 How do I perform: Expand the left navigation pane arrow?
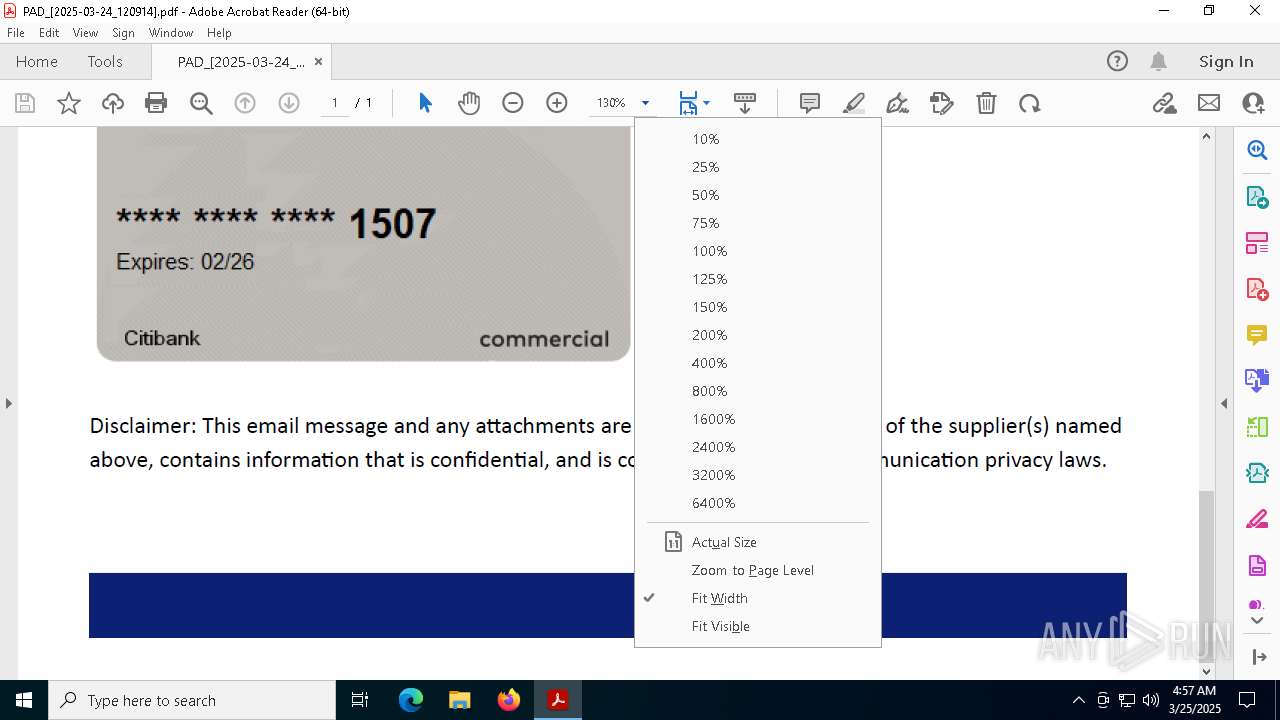coord(8,403)
